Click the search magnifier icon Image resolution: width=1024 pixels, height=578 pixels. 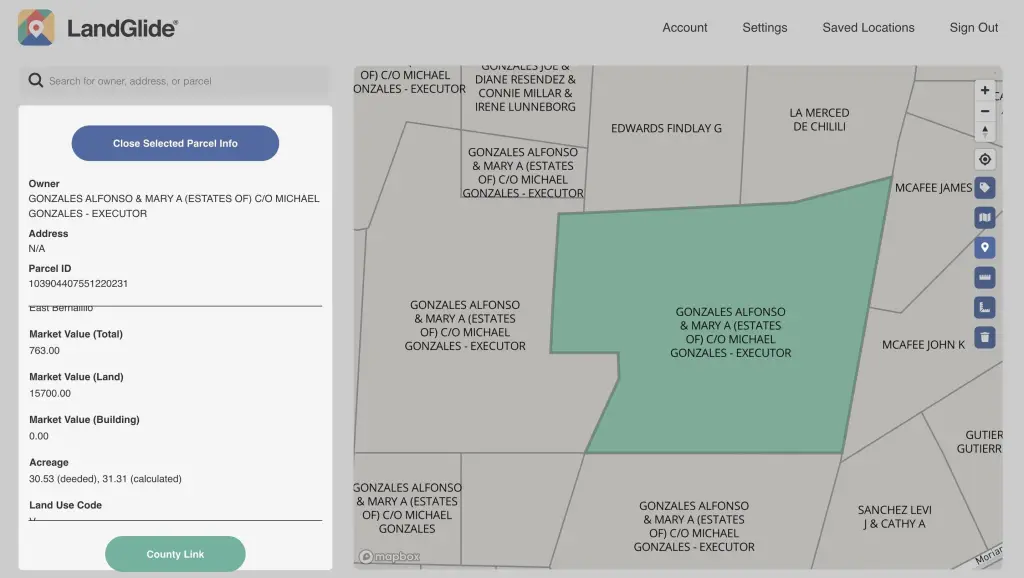[36, 81]
